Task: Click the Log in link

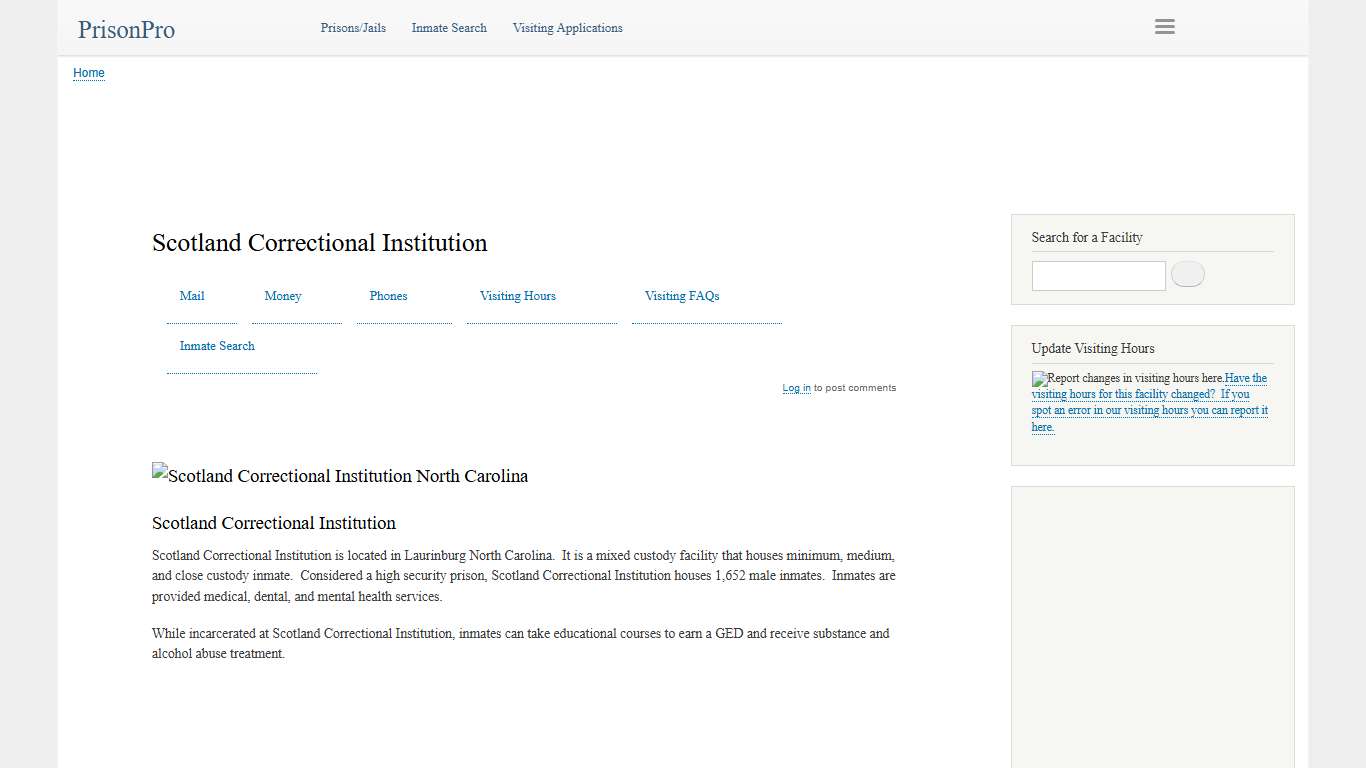Action: click(x=796, y=387)
